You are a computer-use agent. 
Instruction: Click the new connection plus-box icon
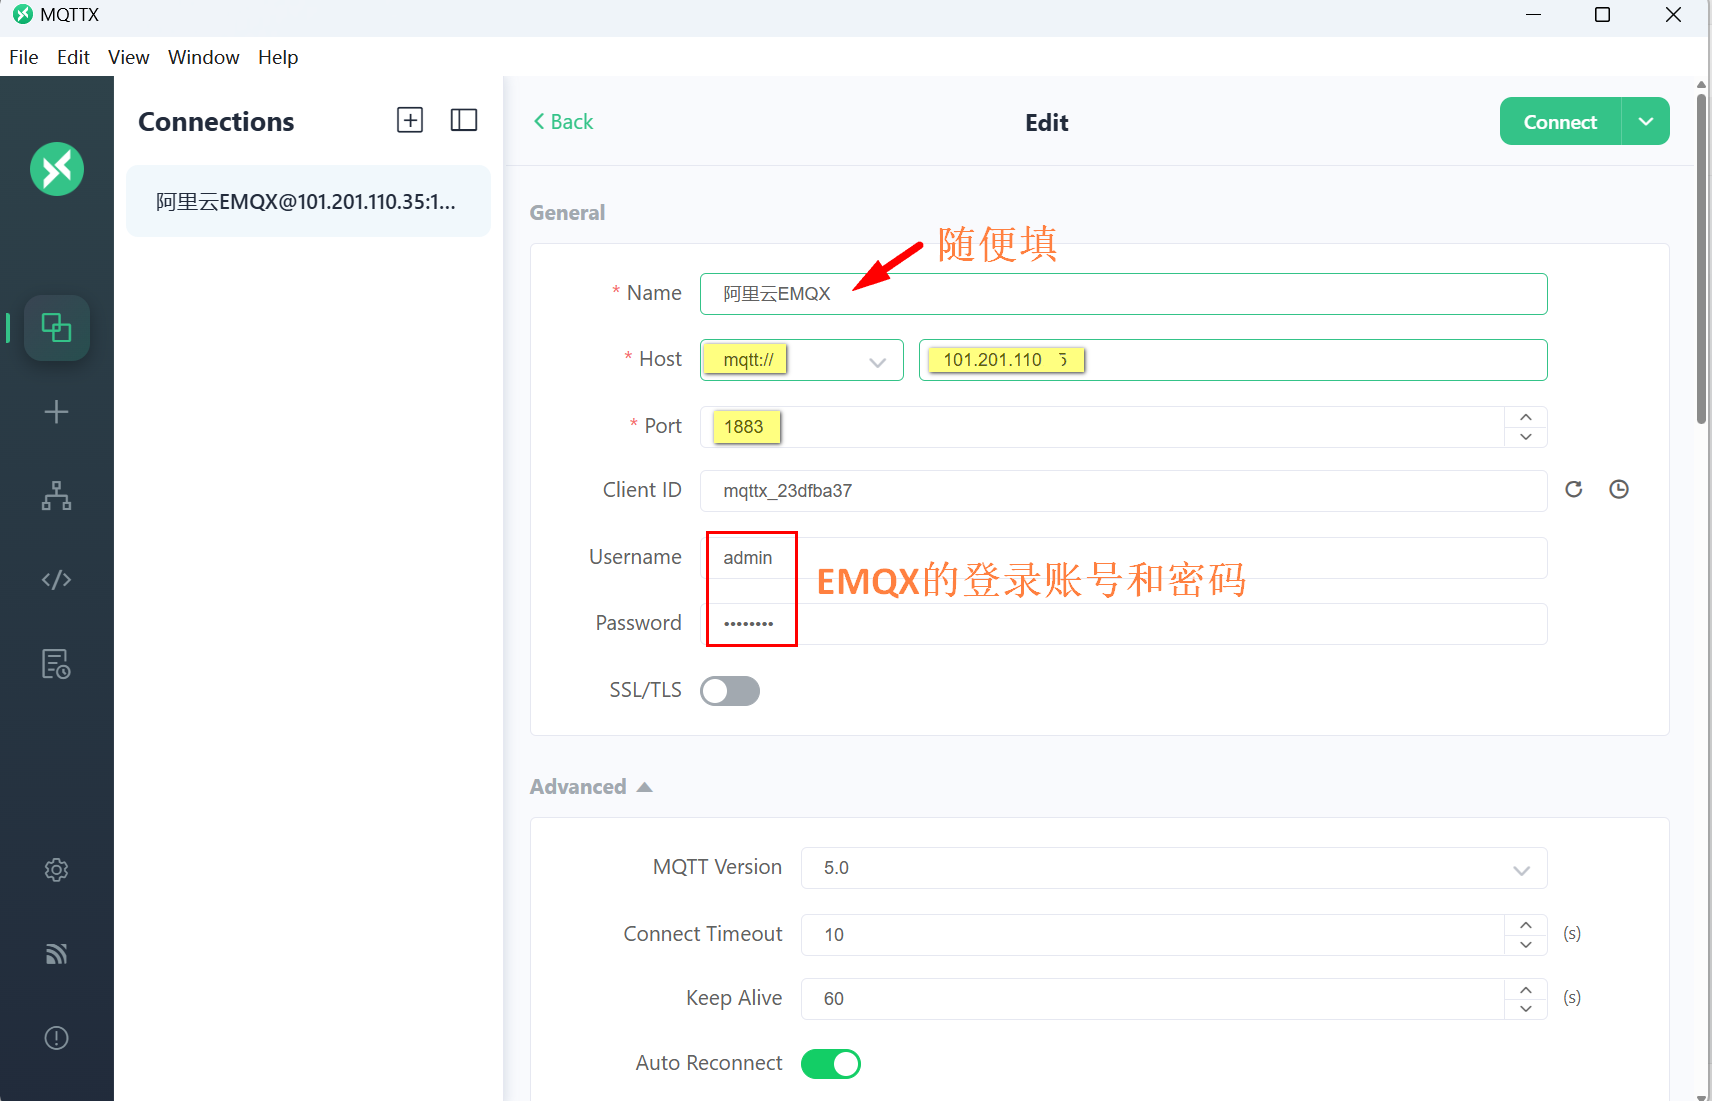(x=410, y=120)
